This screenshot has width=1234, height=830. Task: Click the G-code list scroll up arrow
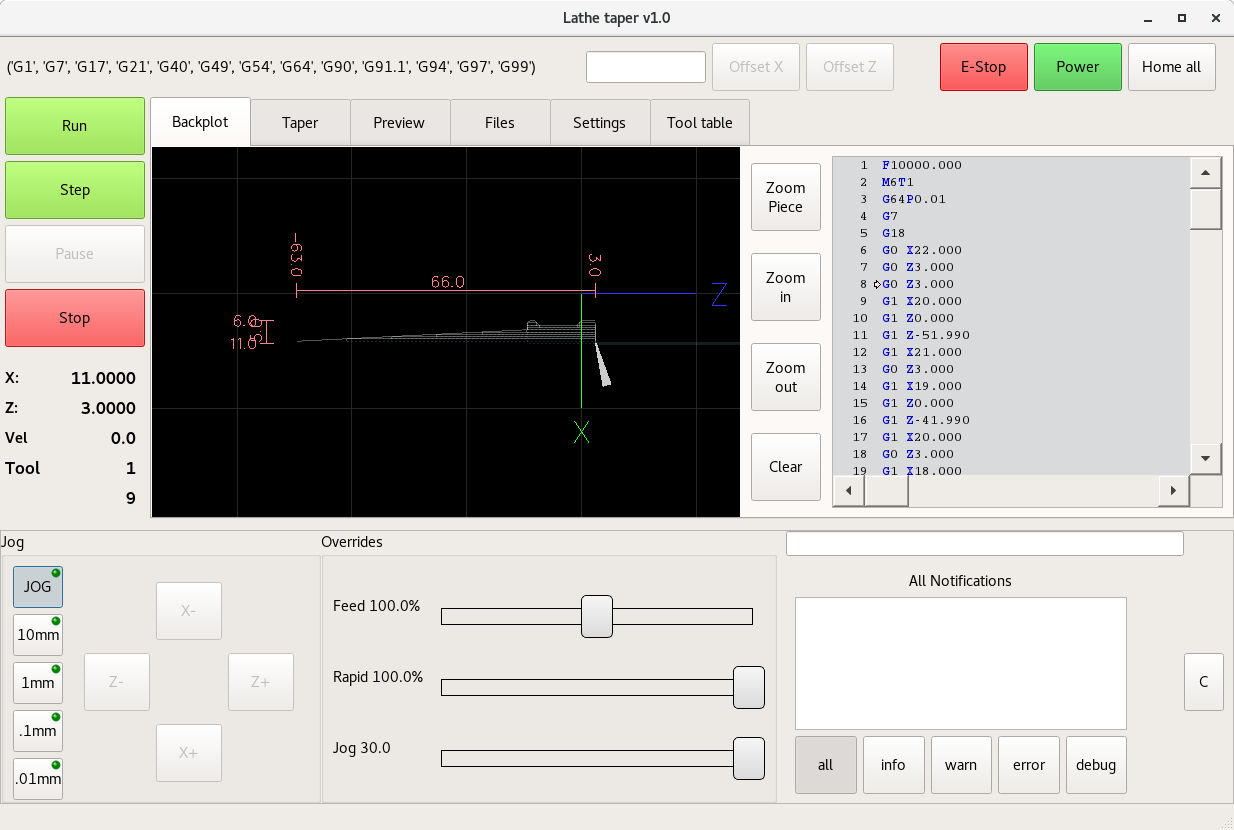pyautogui.click(x=1205, y=173)
